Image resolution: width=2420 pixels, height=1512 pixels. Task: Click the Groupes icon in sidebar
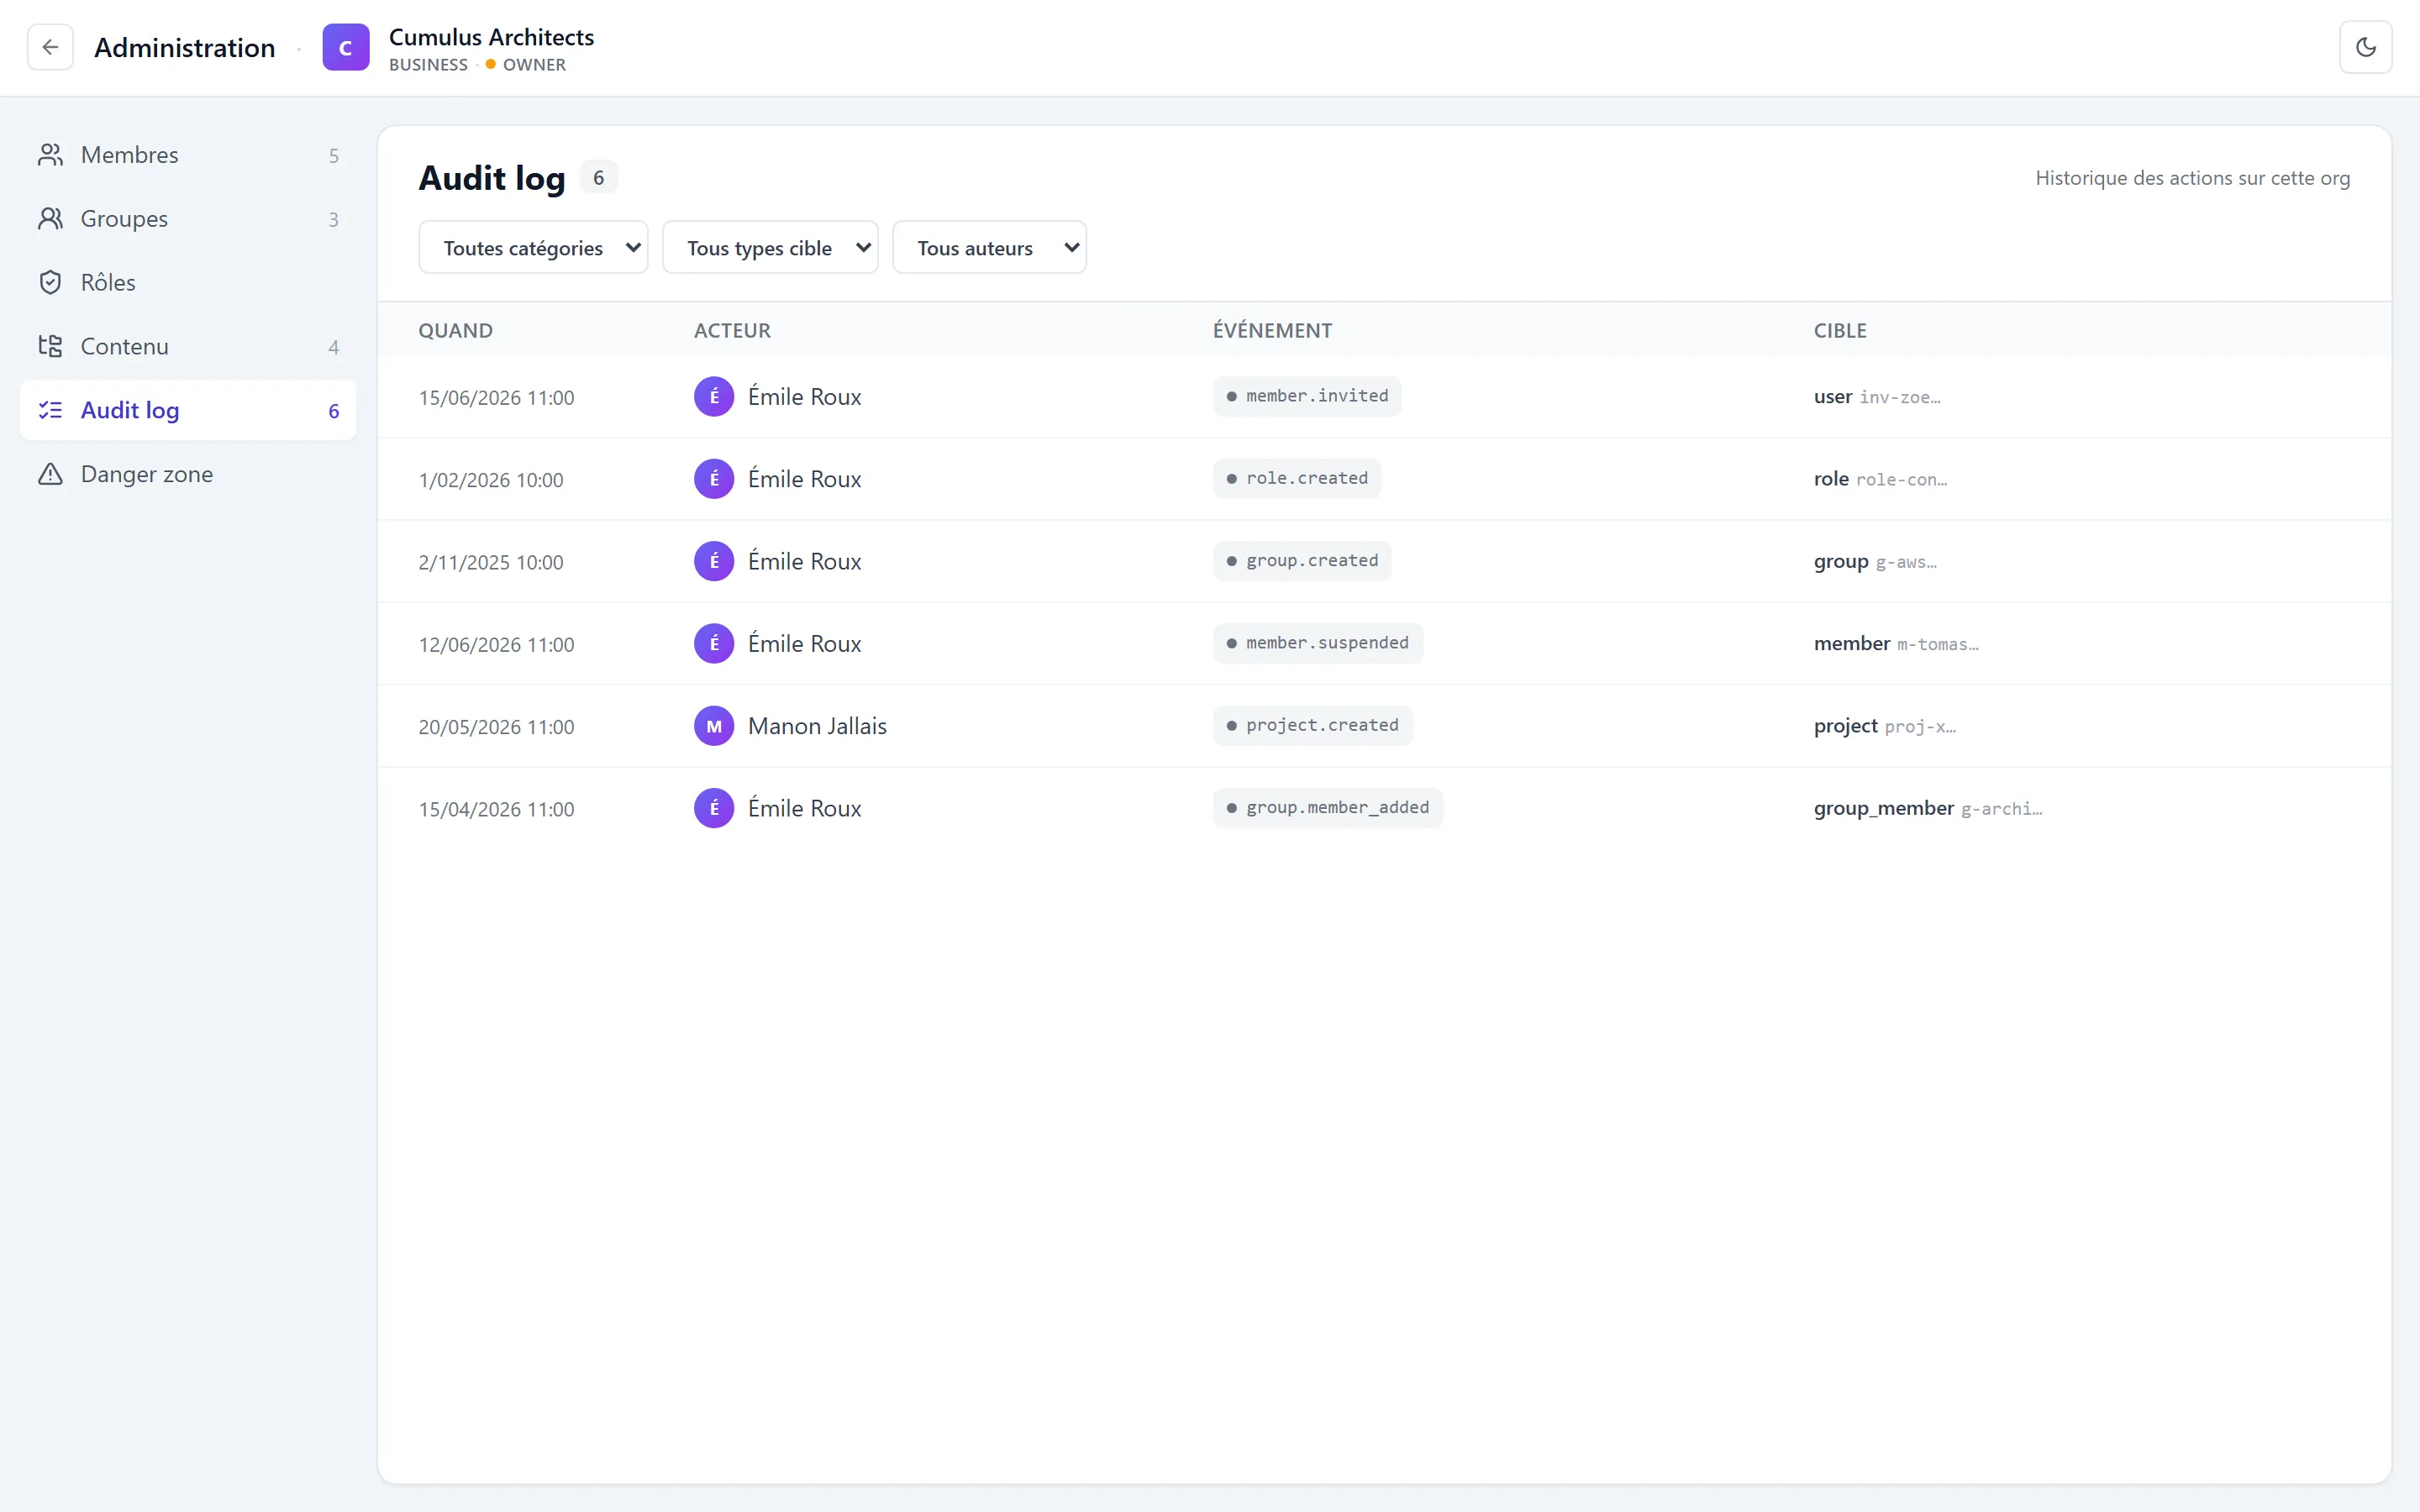coord(50,219)
